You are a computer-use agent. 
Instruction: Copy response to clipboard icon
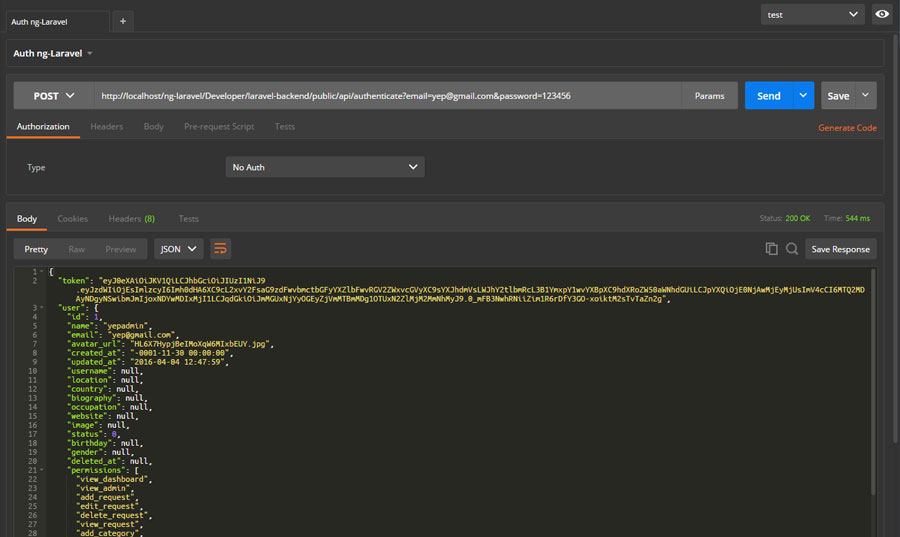click(x=771, y=248)
